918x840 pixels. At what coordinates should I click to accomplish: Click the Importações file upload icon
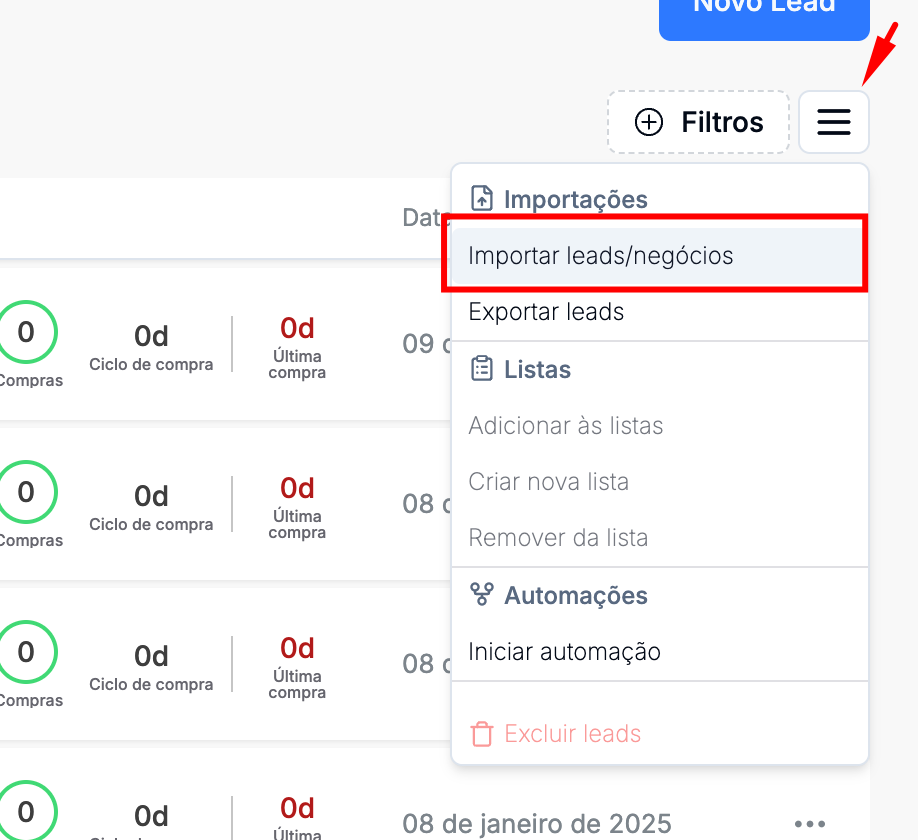(482, 199)
